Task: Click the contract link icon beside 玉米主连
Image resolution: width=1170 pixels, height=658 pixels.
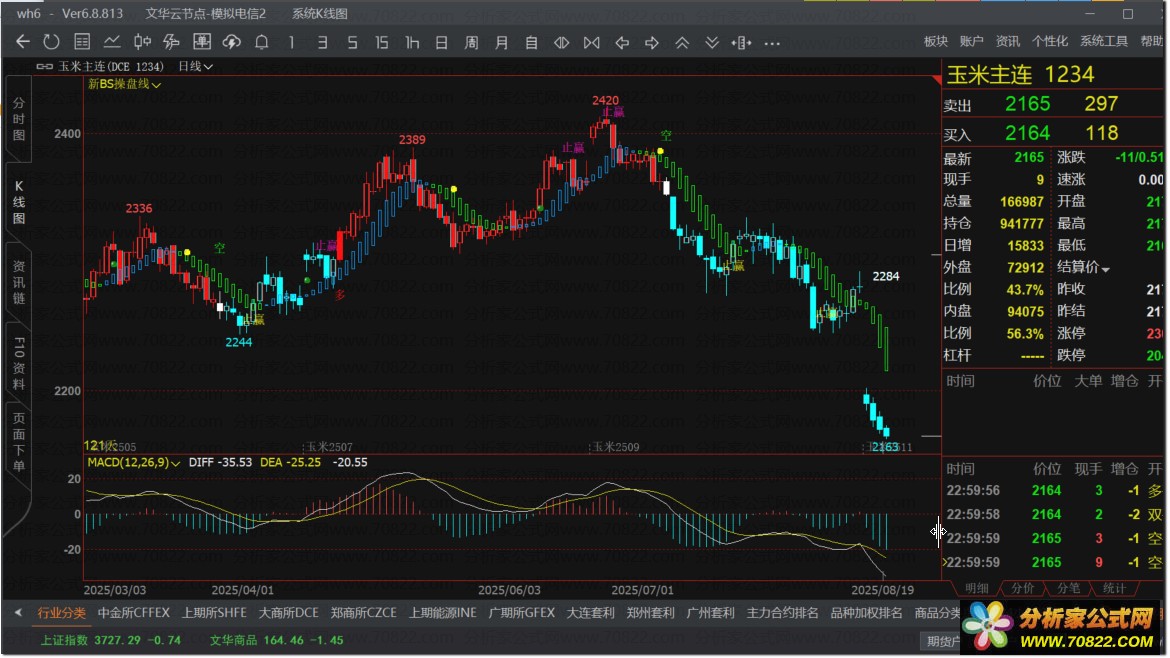Action: coord(45,66)
